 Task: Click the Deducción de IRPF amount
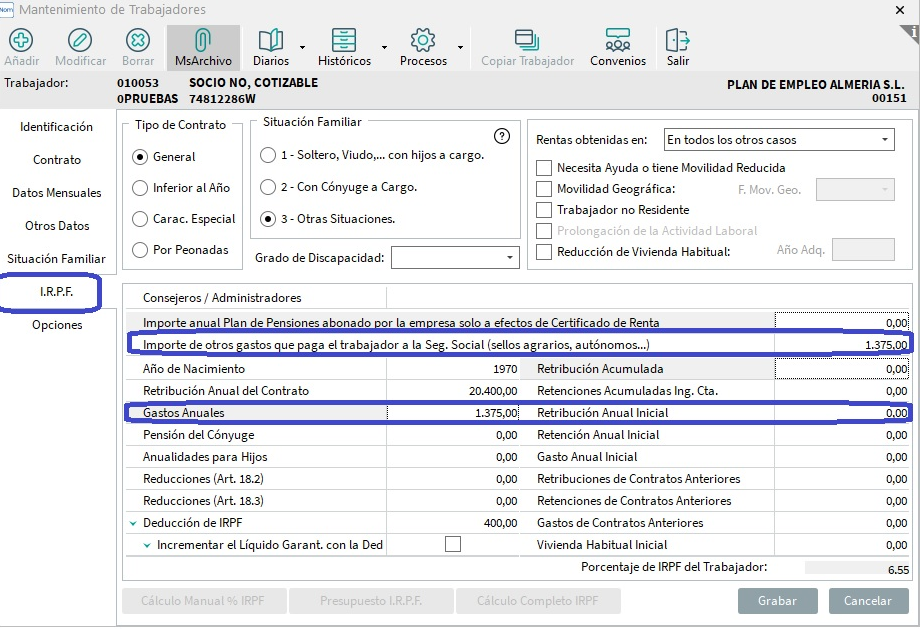coord(453,523)
